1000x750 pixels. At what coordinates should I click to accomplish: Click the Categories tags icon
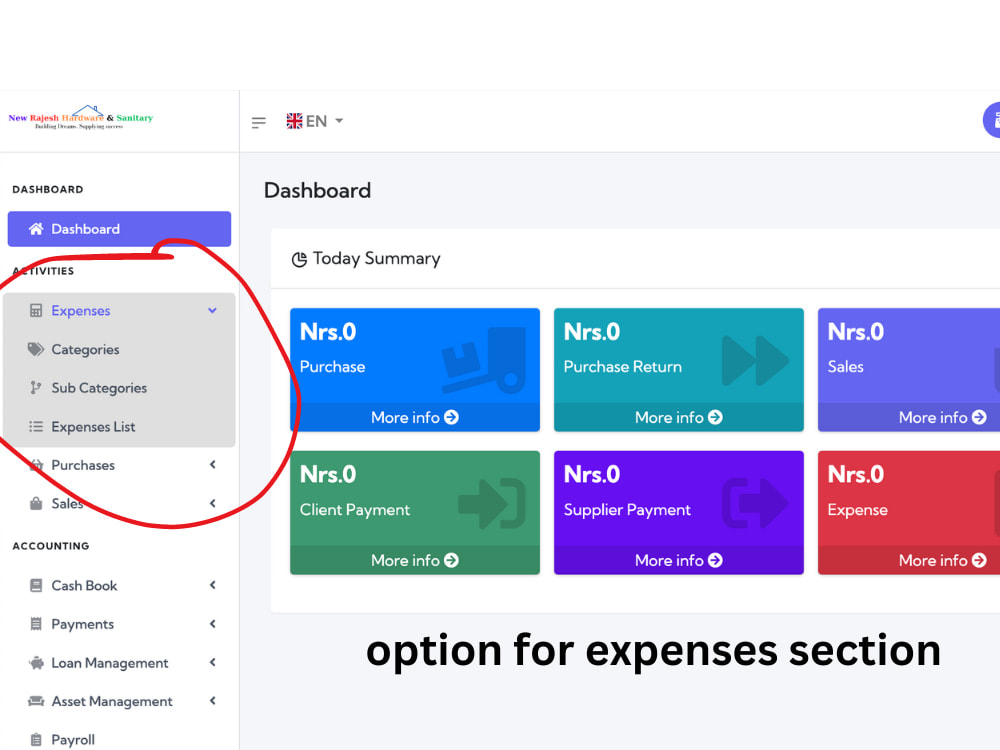click(36, 349)
